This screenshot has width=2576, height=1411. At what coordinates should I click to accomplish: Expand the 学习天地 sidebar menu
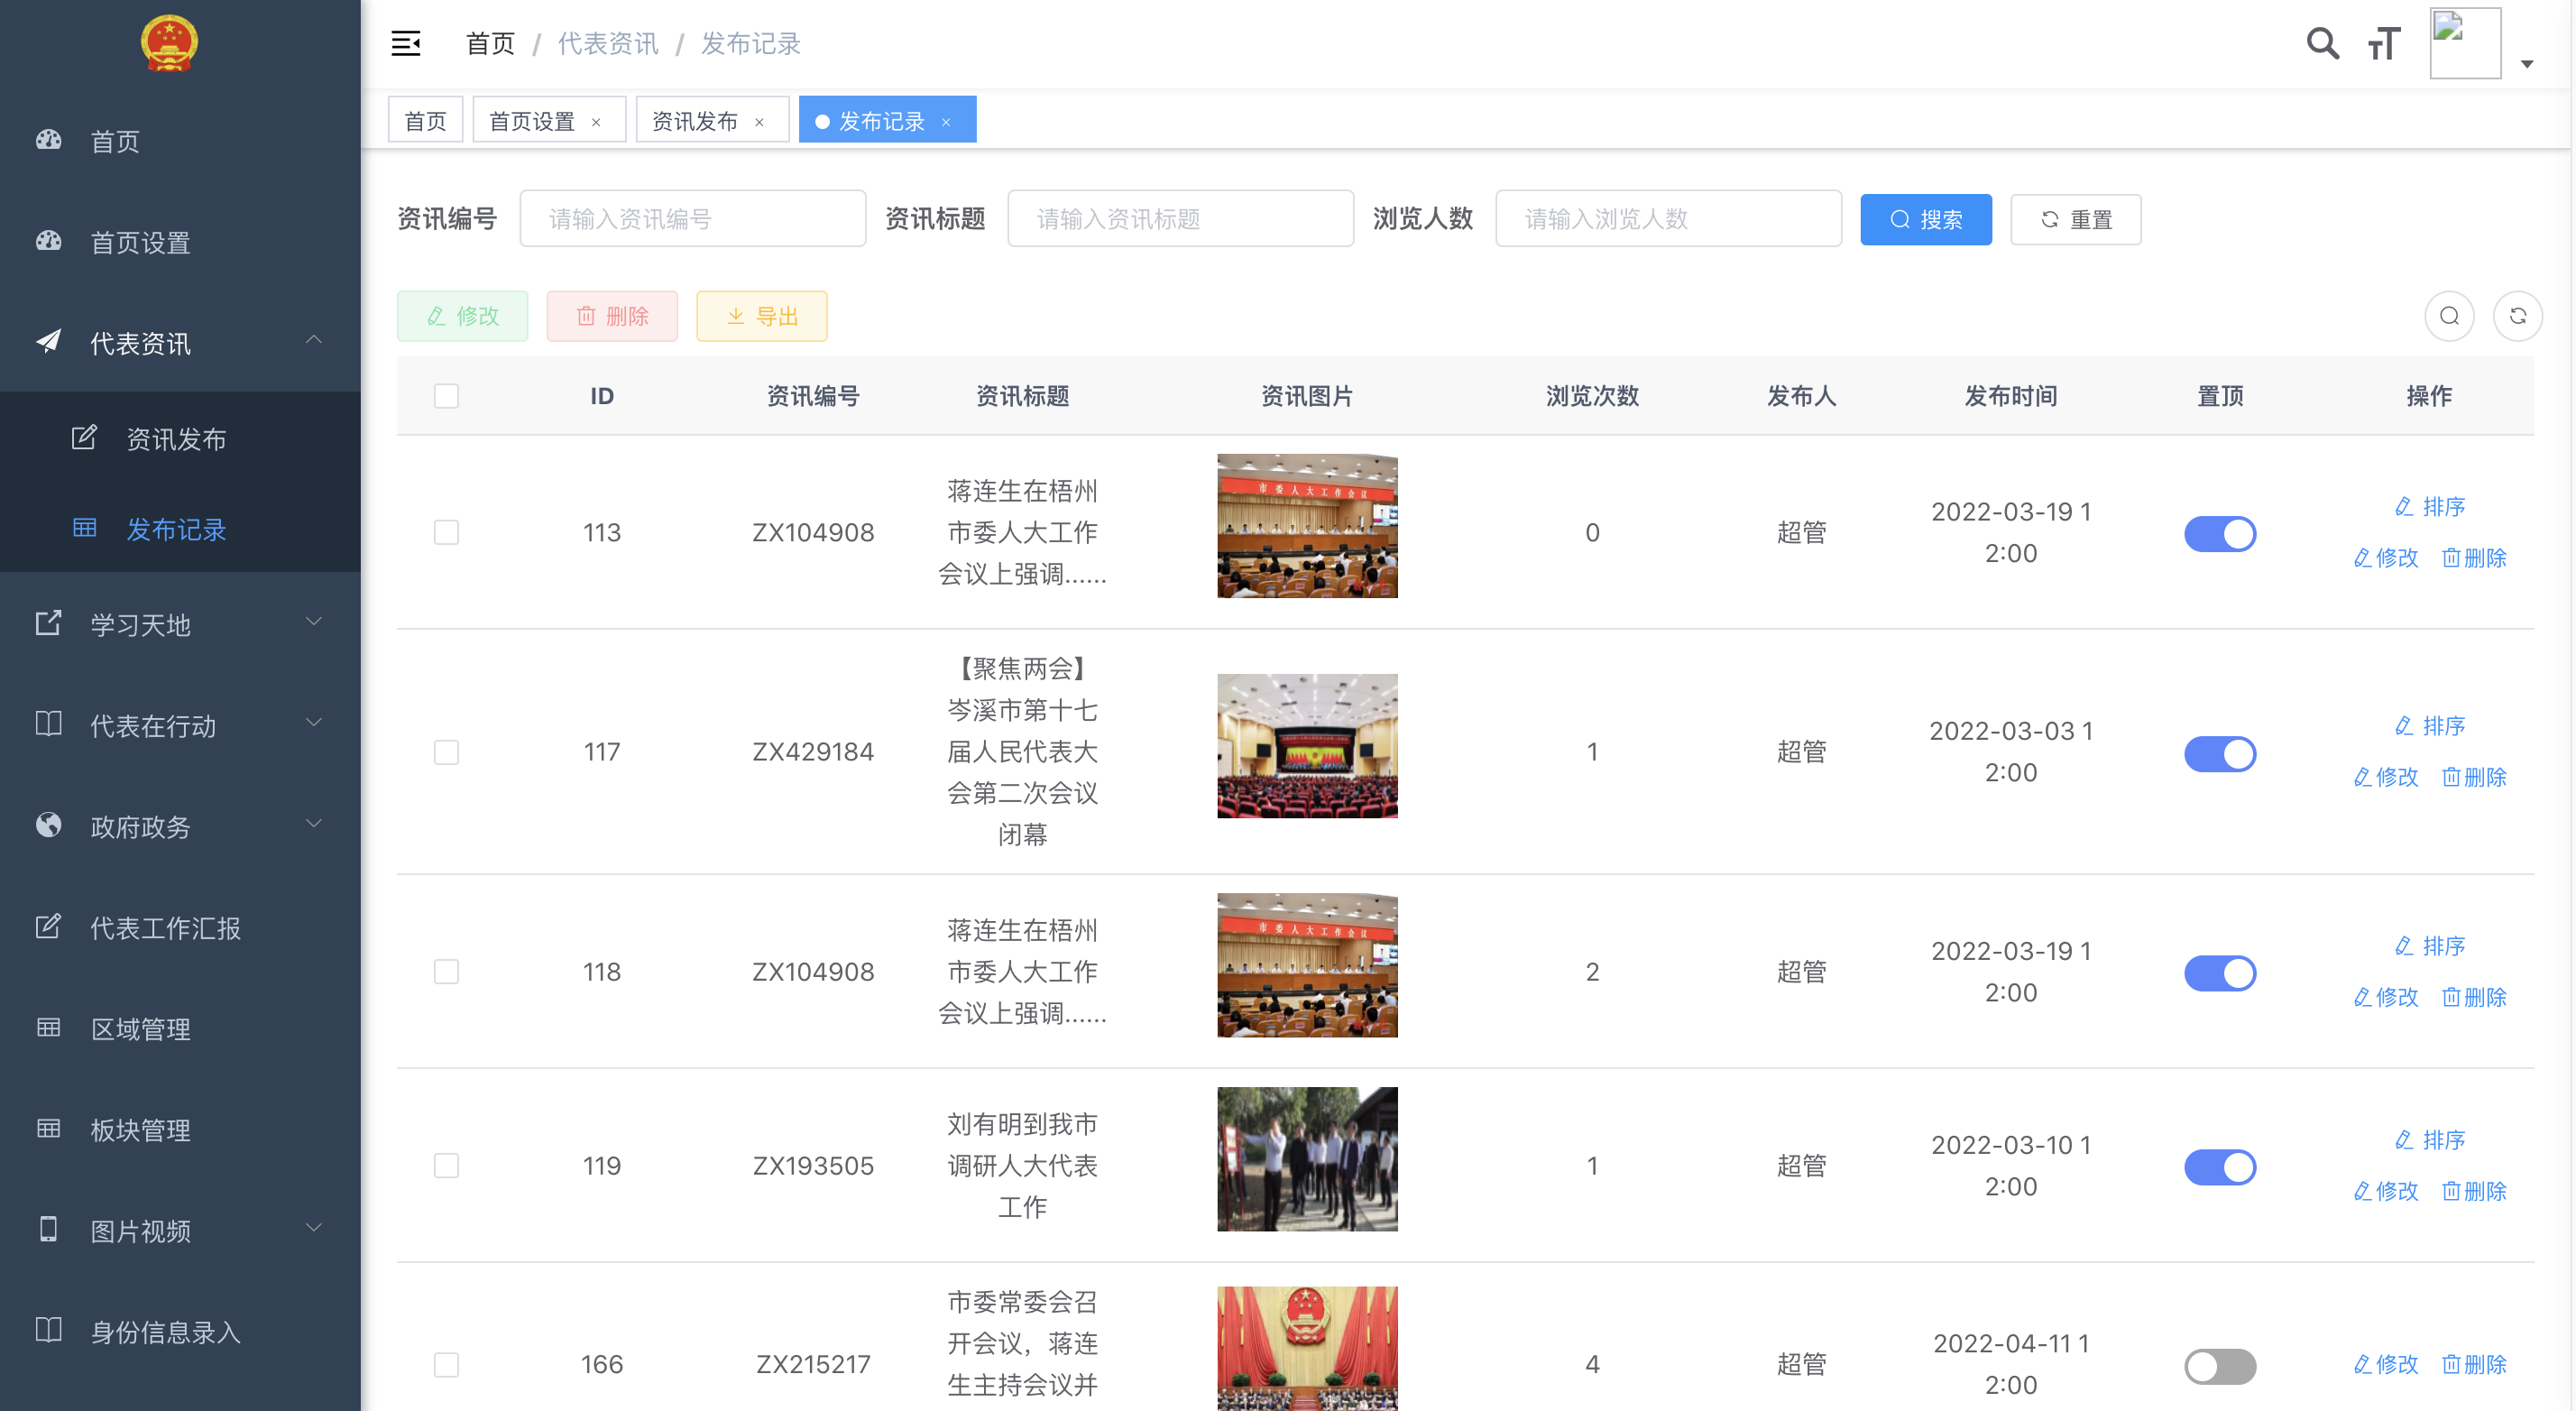pos(180,623)
